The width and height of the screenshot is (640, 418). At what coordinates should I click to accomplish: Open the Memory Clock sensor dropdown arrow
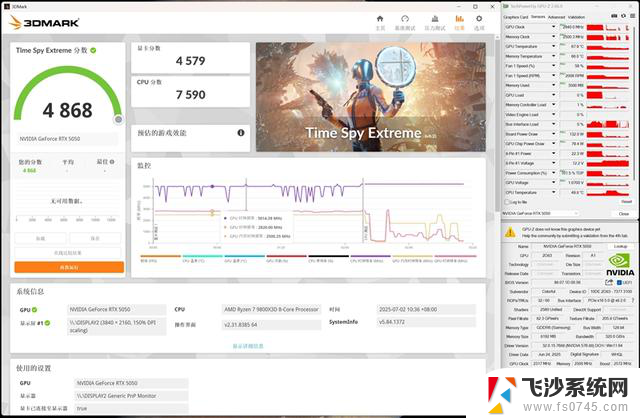click(554, 37)
